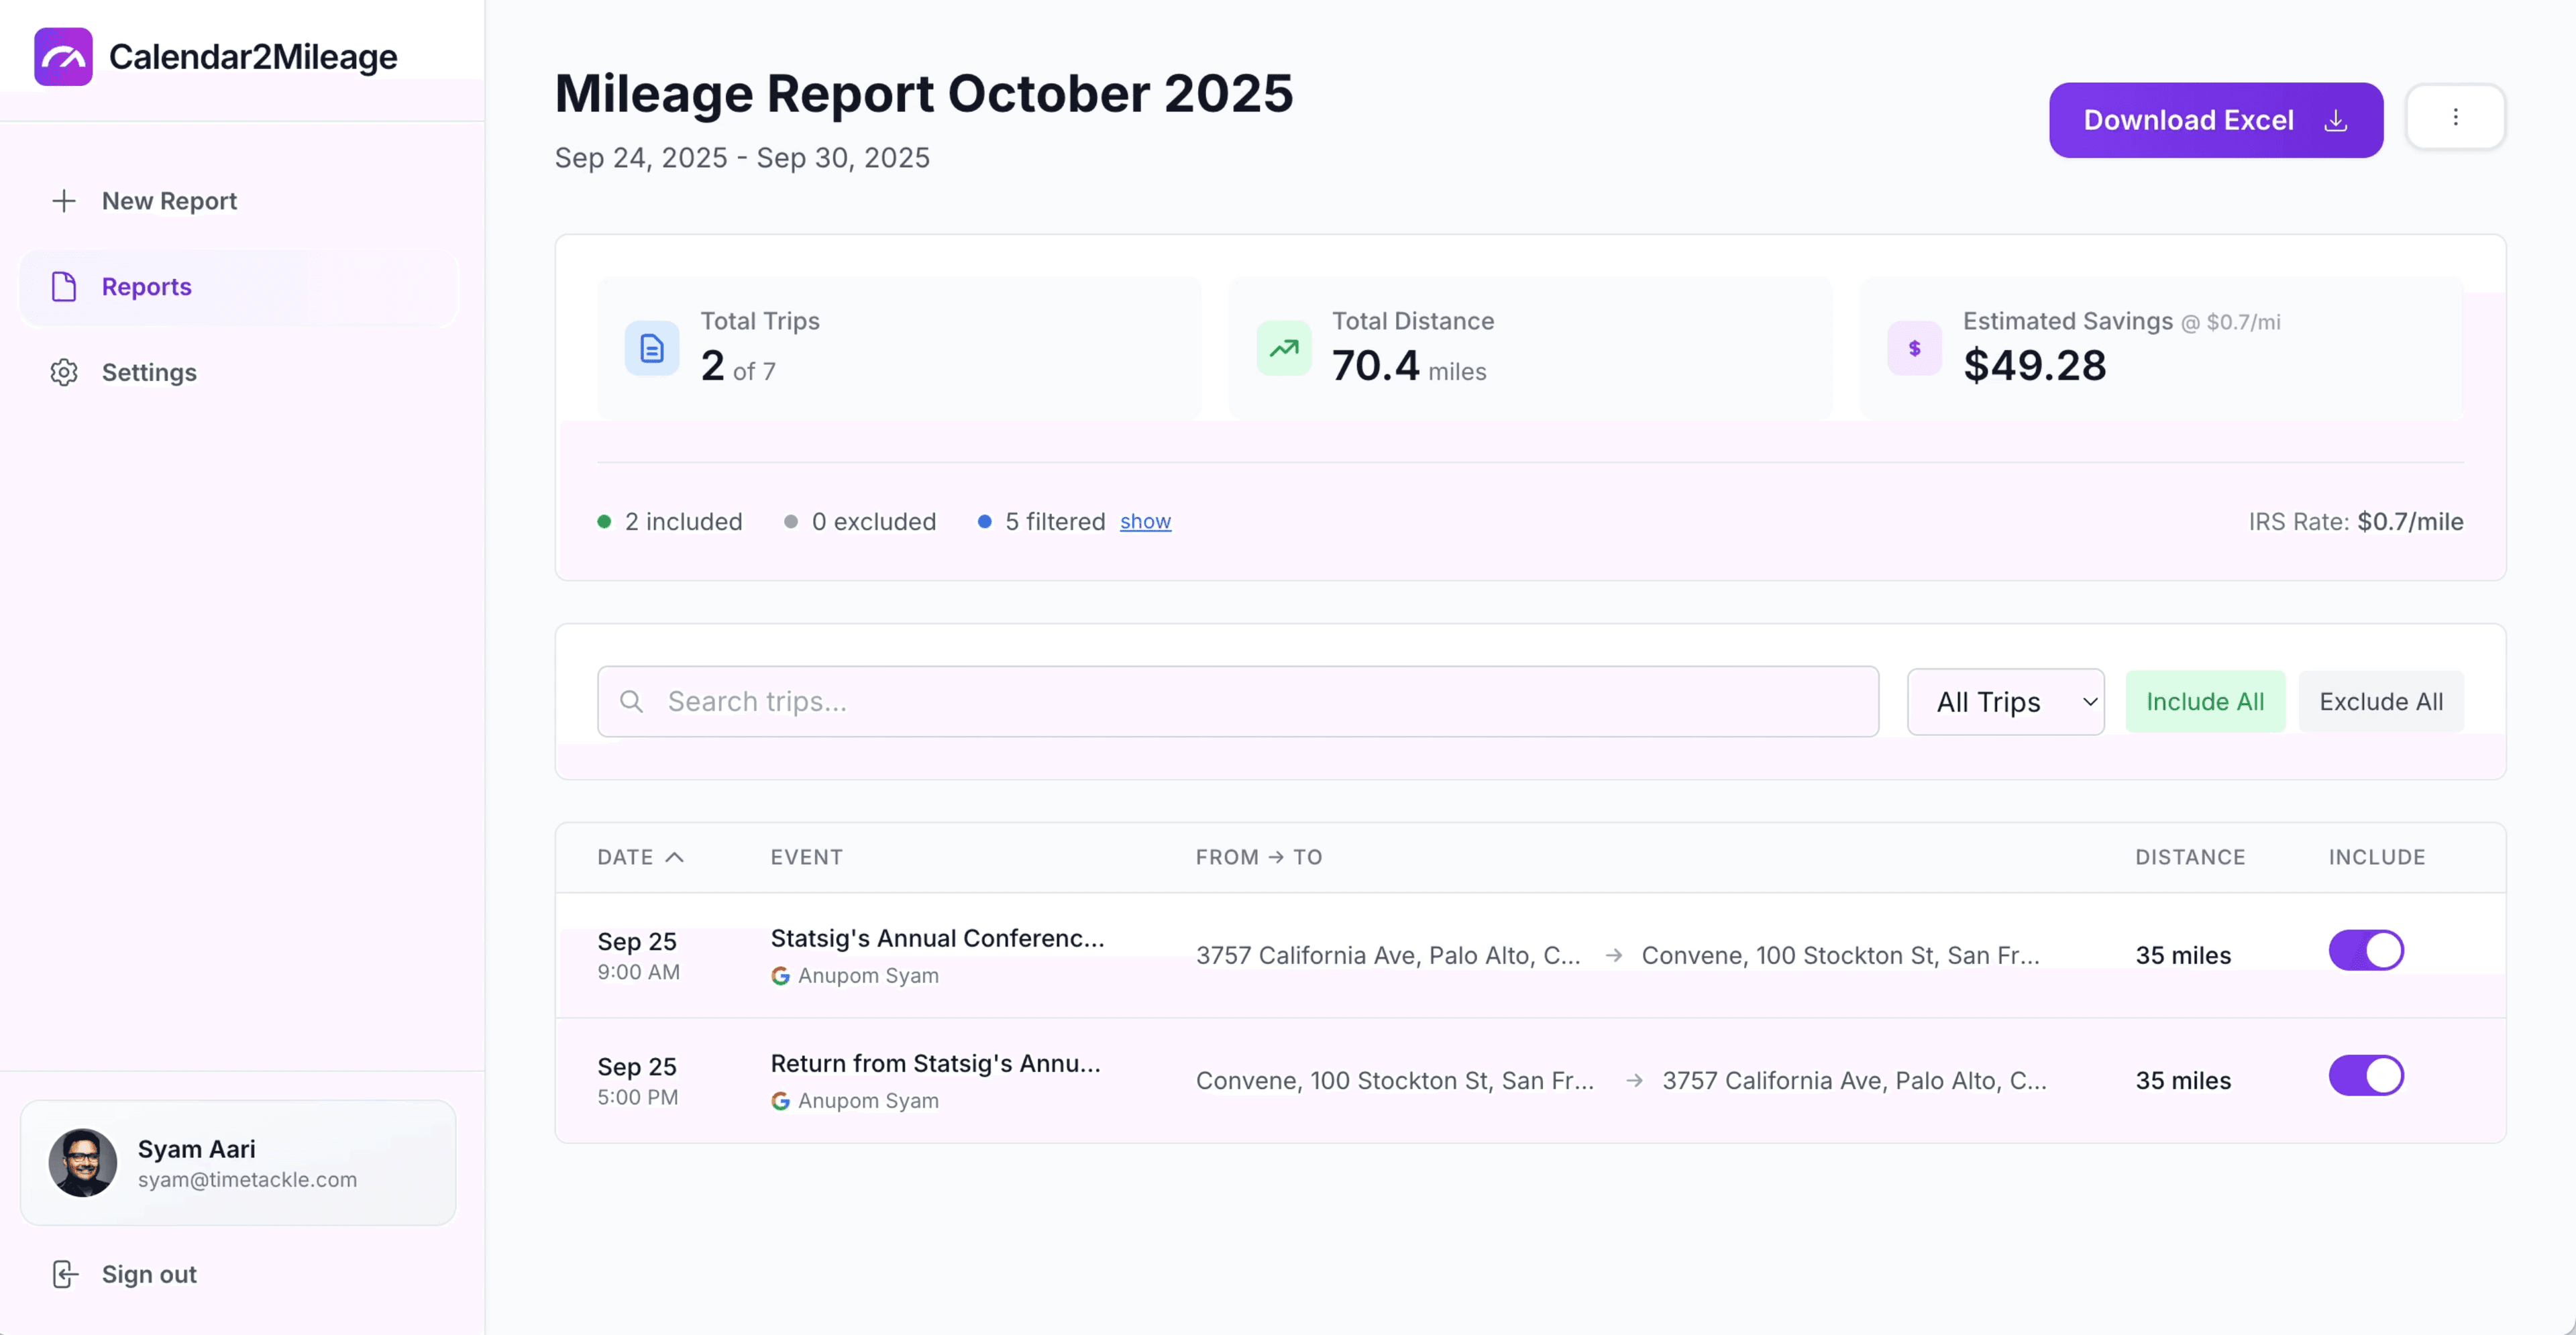Click the green trend icon in Total Distance card
Image resolution: width=2576 pixels, height=1335 pixels.
tap(1284, 348)
